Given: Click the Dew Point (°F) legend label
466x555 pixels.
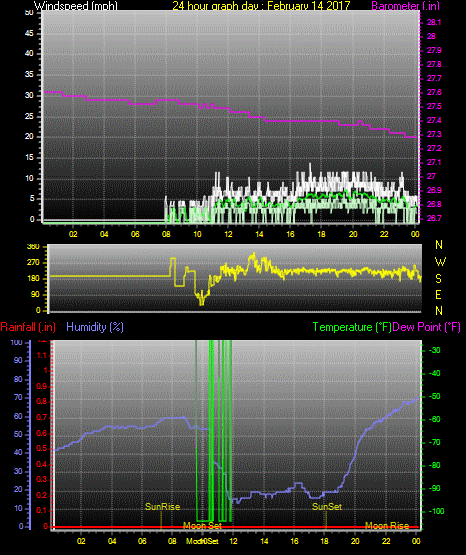Looking at the screenshot, I should [x=427, y=327].
